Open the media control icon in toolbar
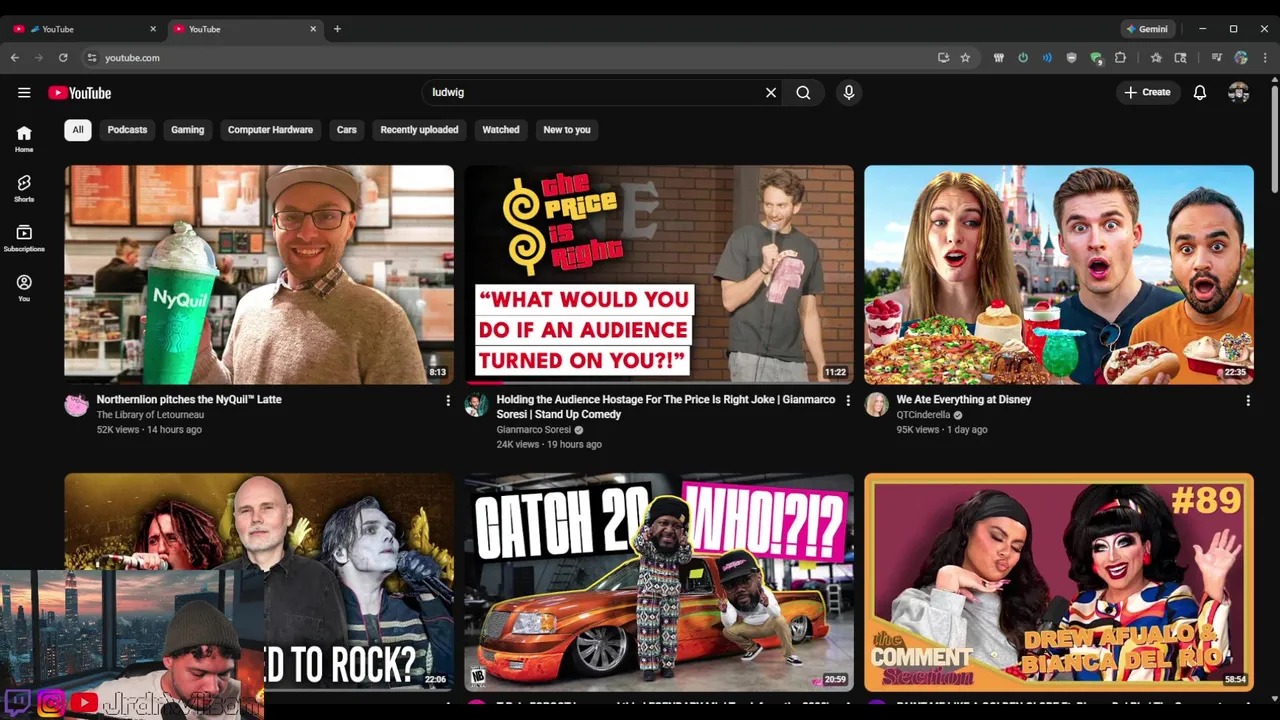 [1217, 58]
